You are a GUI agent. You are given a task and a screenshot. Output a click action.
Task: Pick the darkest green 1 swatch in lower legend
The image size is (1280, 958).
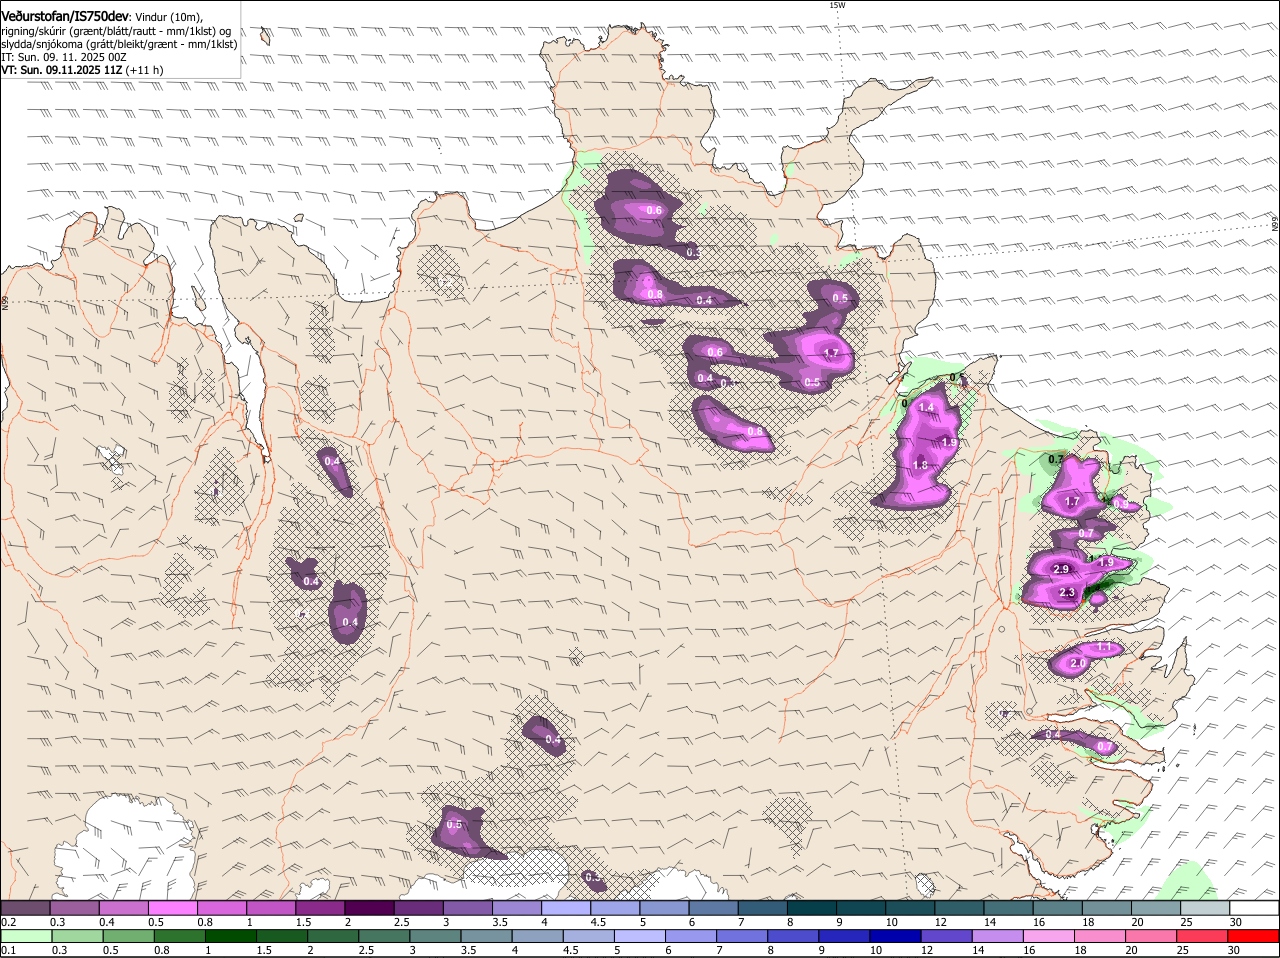pos(232,937)
